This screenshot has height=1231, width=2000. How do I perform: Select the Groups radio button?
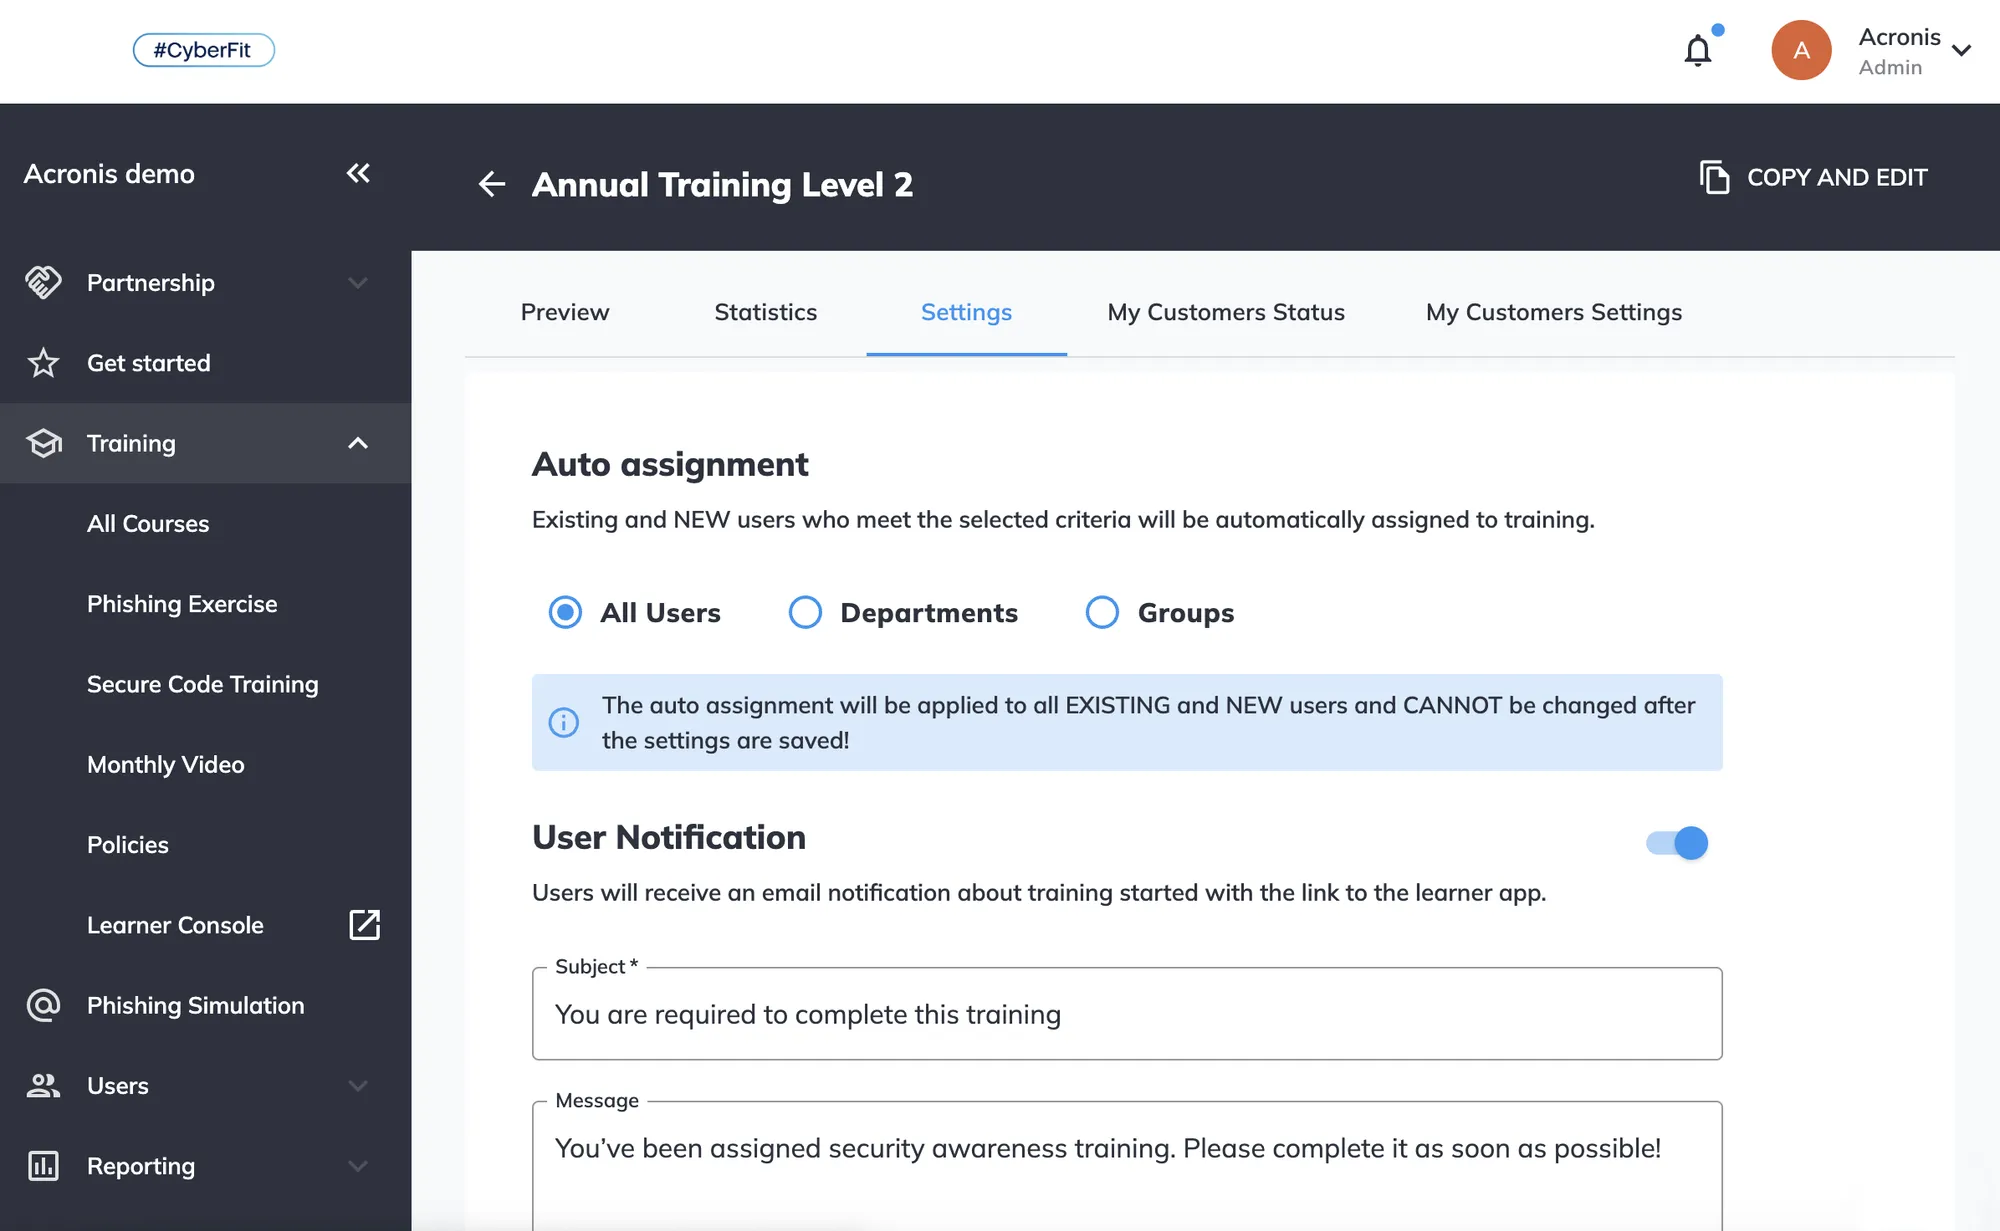pos(1102,612)
